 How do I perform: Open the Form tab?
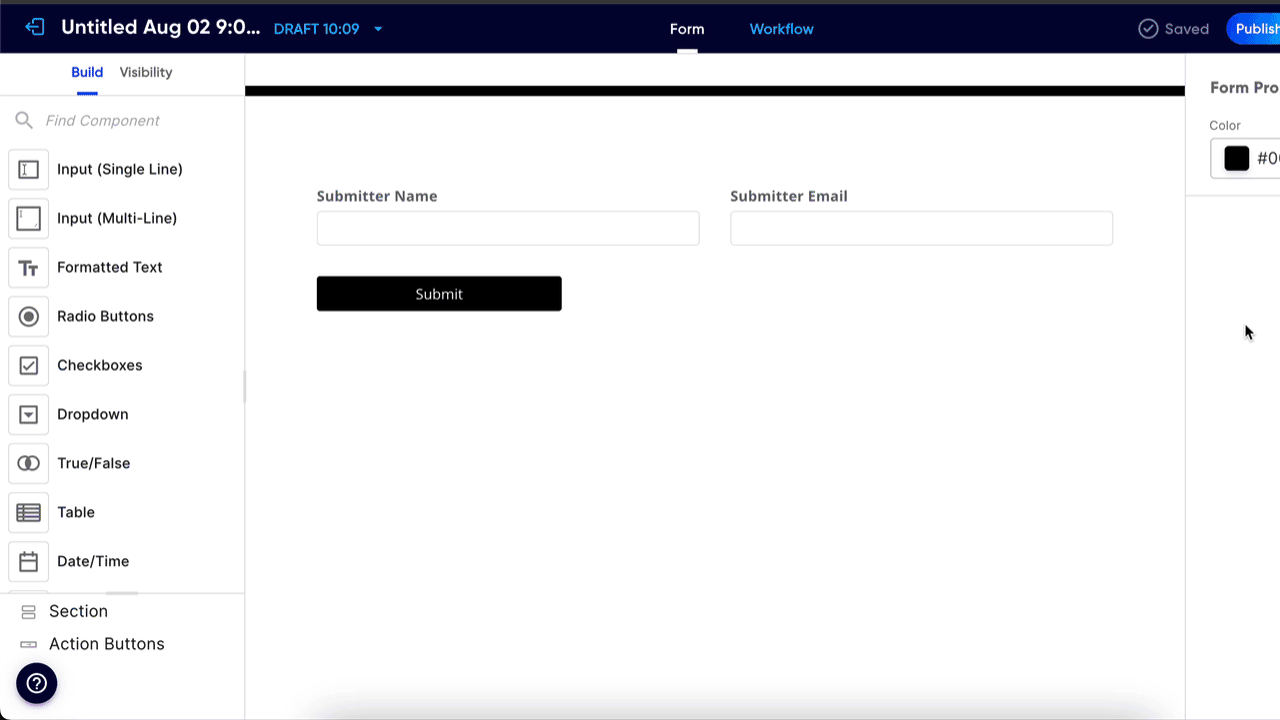[687, 29]
